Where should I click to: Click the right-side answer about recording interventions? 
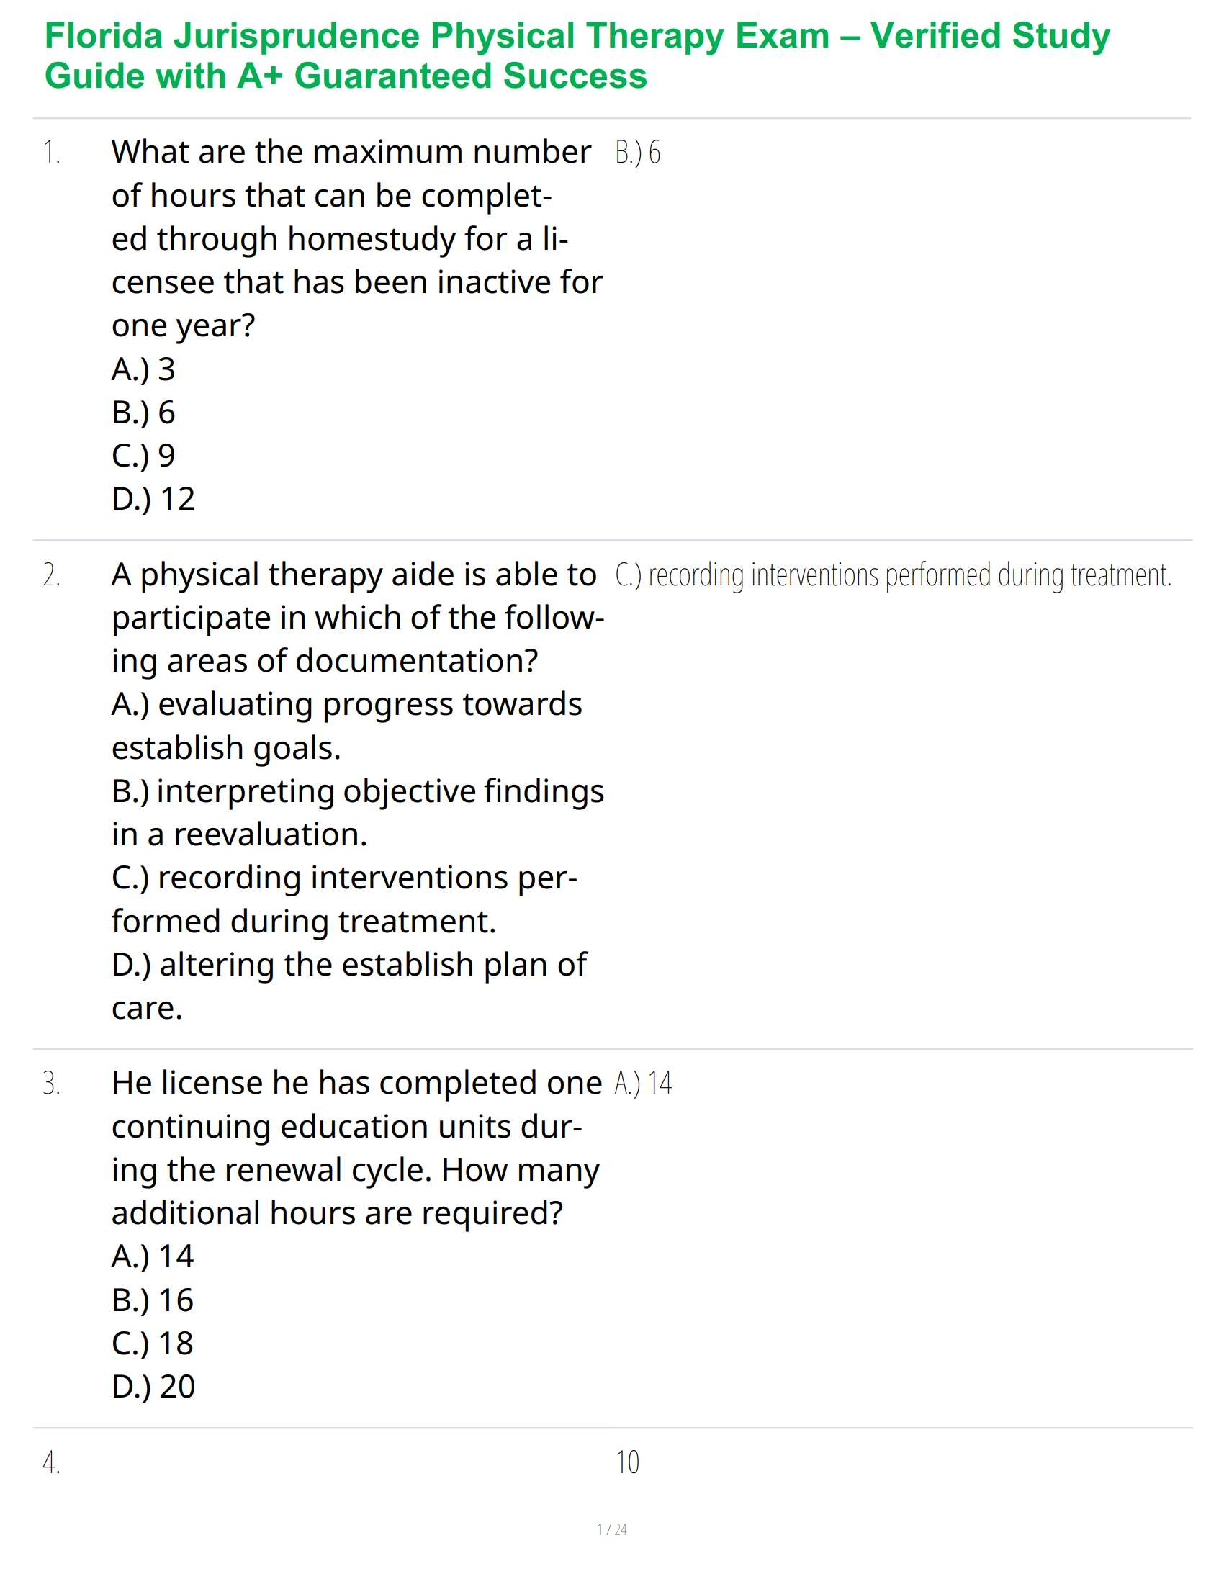(x=893, y=576)
